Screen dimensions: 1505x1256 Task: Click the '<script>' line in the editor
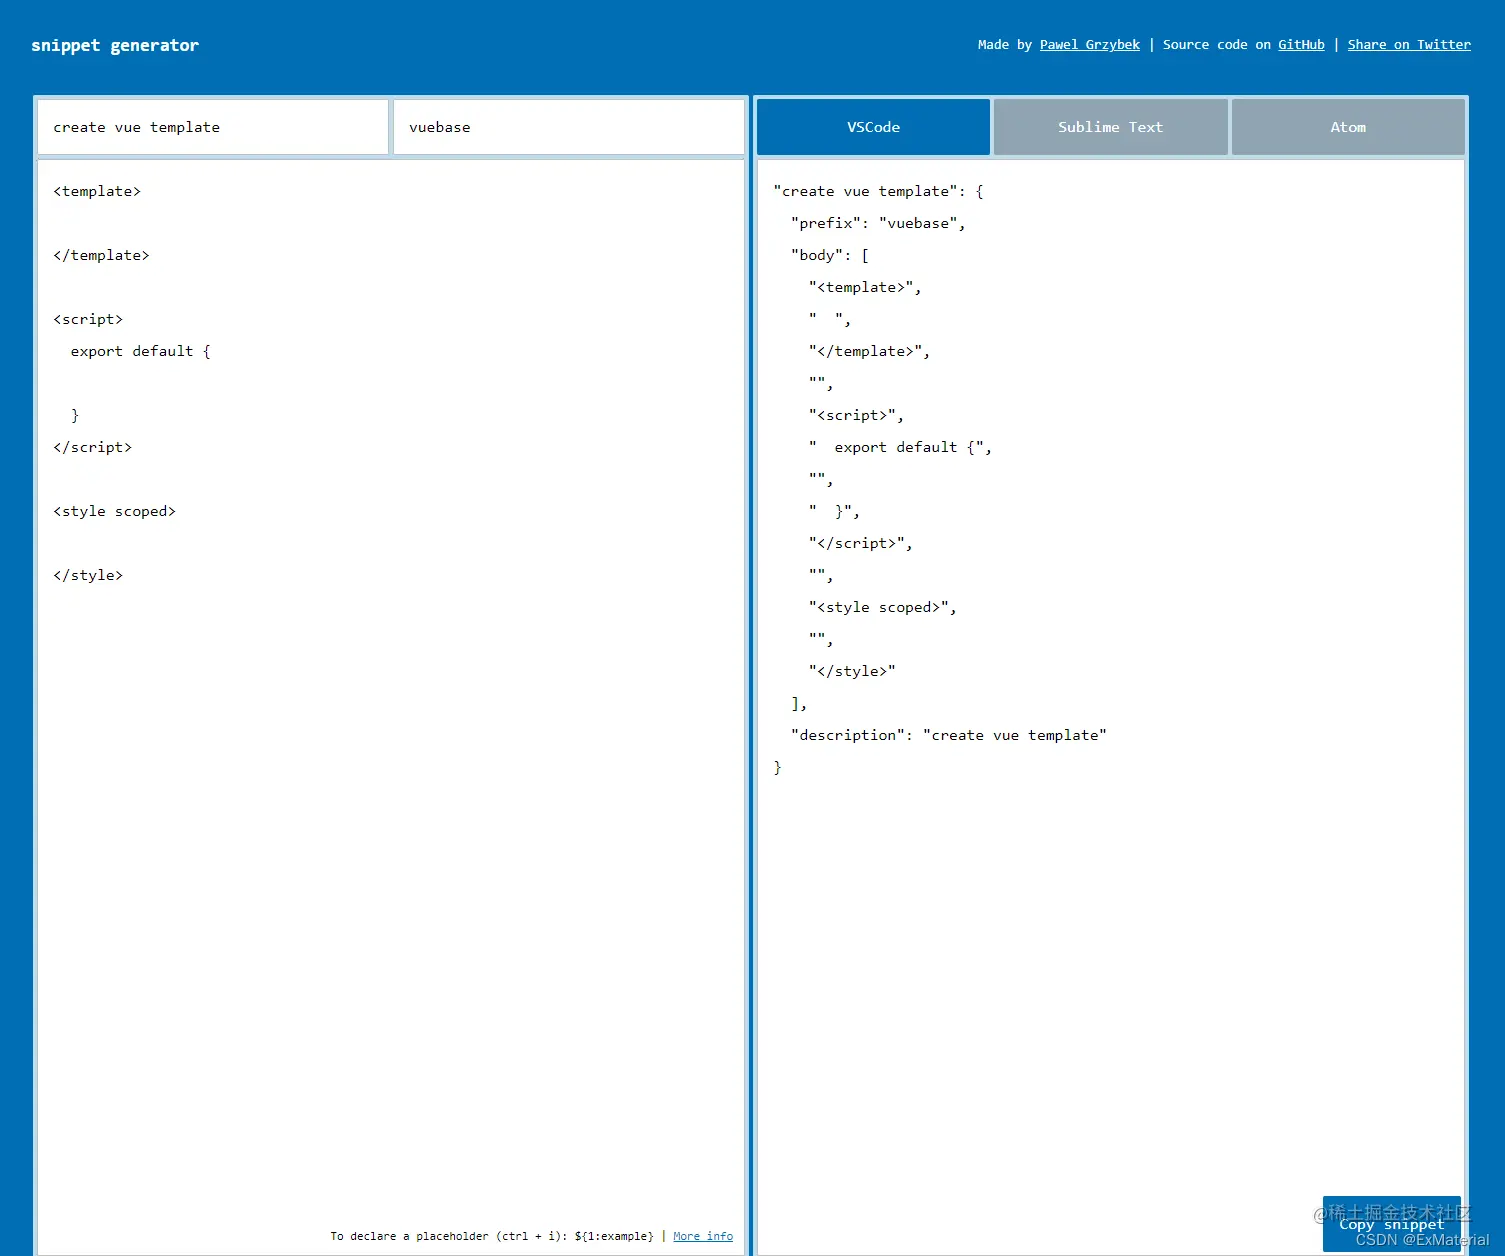(x=88, y=319)
